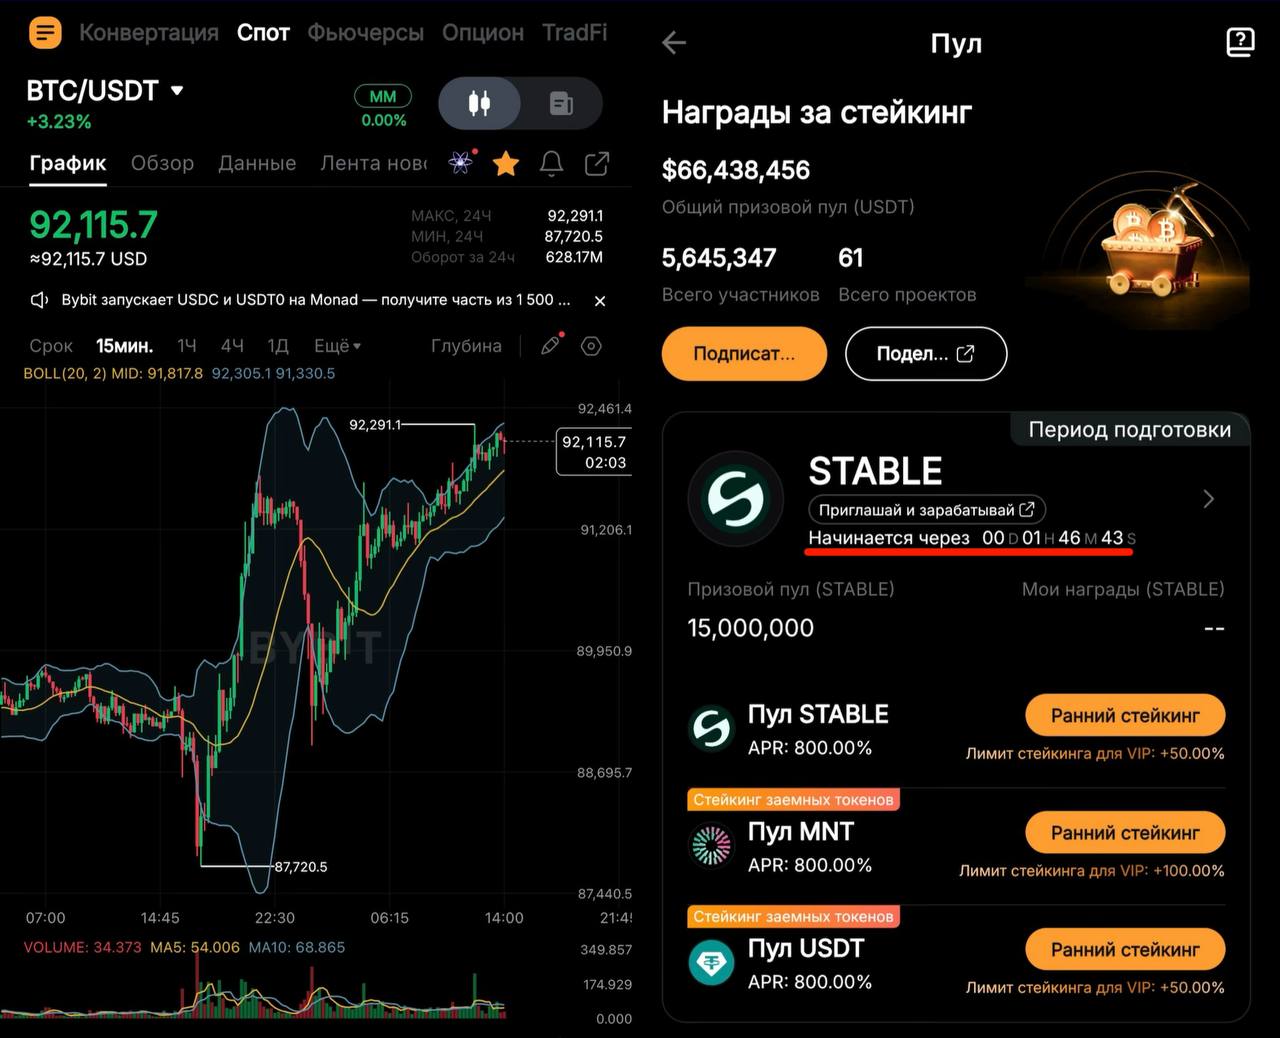Screen dimensions: 1280x1038
Task: Switch to the Фьючерсы tab
Action: (x=365, y=33)
